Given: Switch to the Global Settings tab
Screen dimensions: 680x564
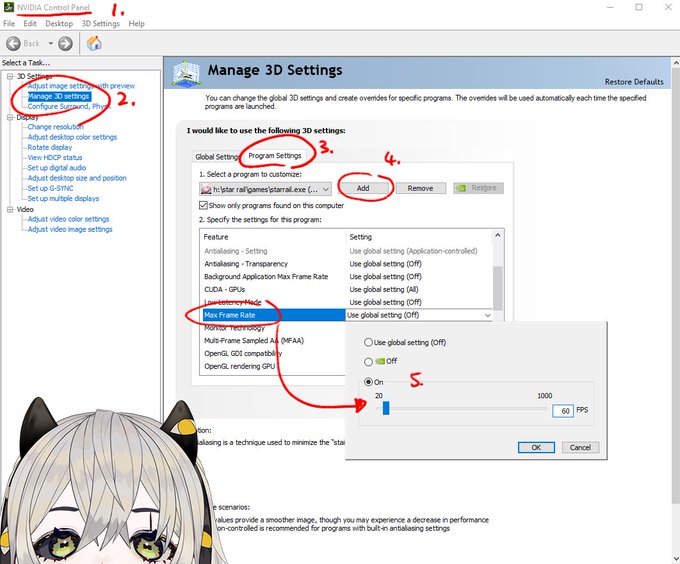Looking at the screenshot, I should (x=216, y=157).
